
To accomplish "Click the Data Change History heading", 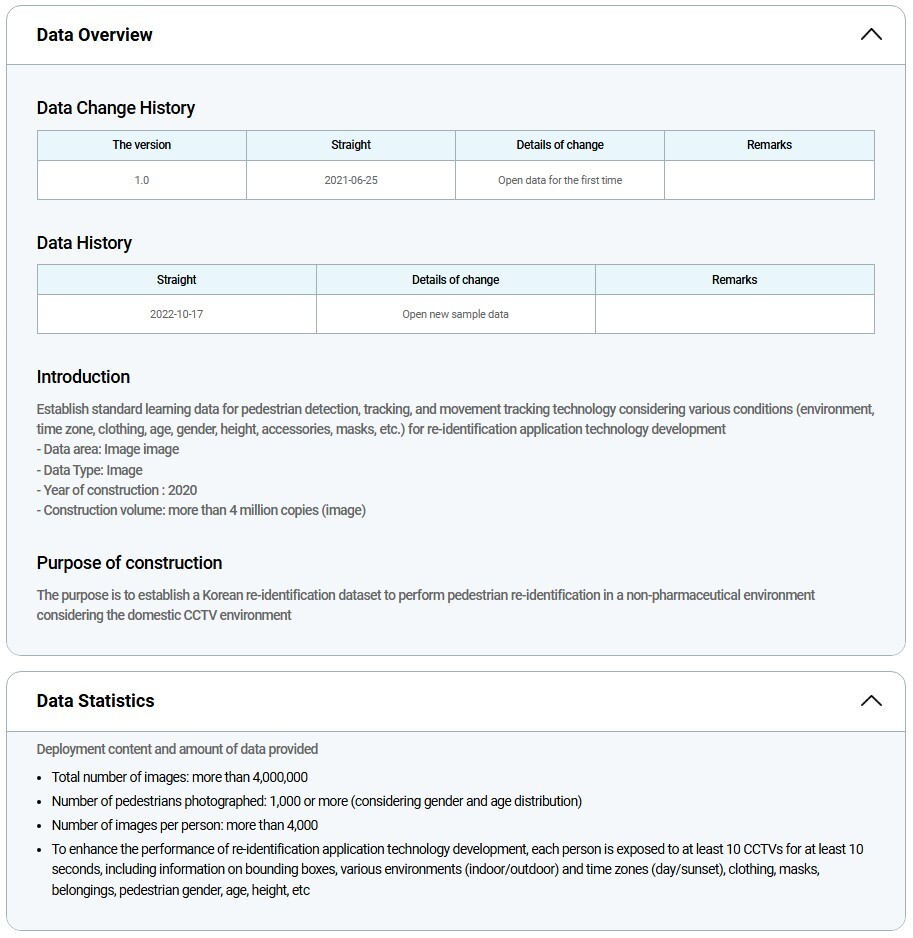I will tap(116, 108).
